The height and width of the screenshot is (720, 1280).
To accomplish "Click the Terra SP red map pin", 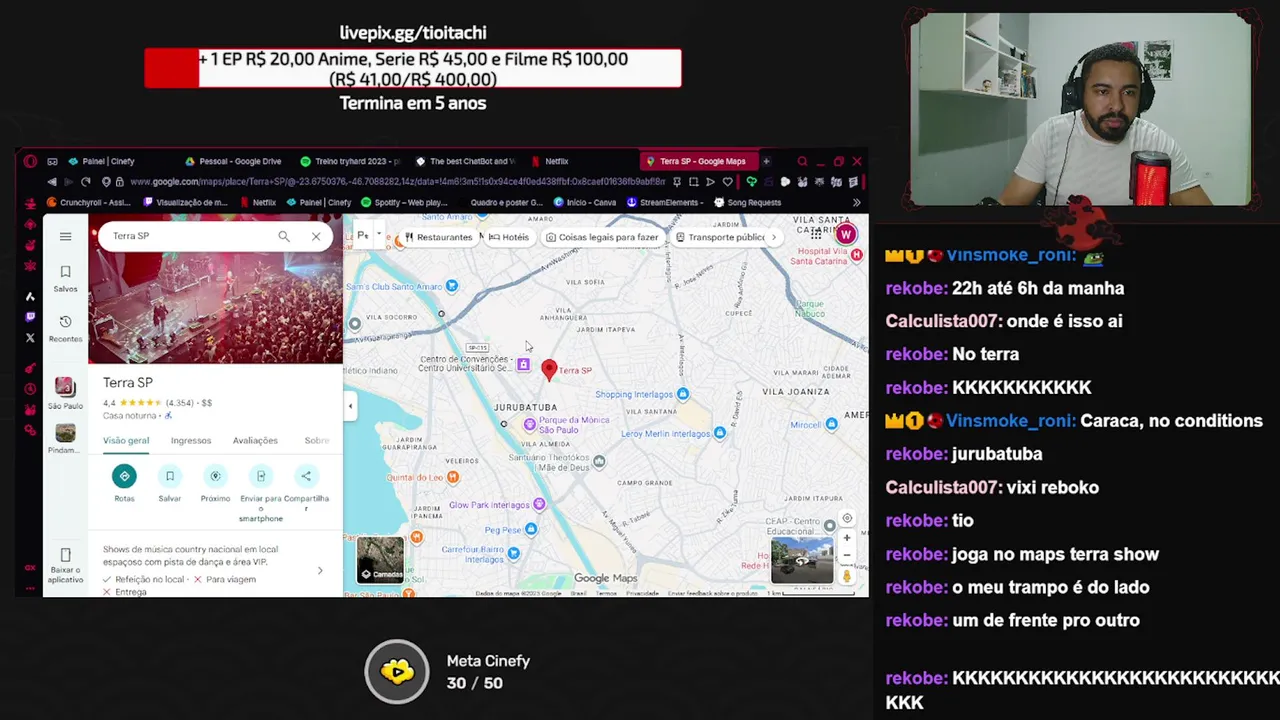I will click(x=549, y=370).
